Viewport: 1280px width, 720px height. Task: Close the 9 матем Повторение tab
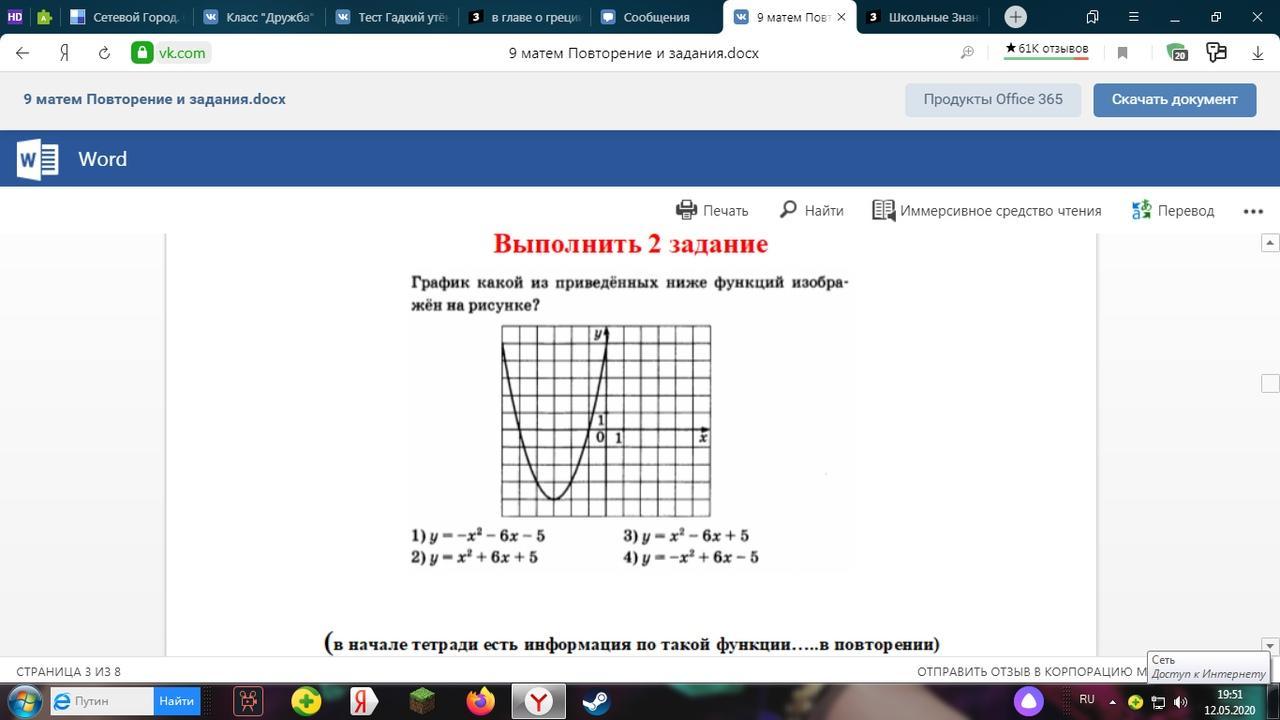click(x=841, y=17)
